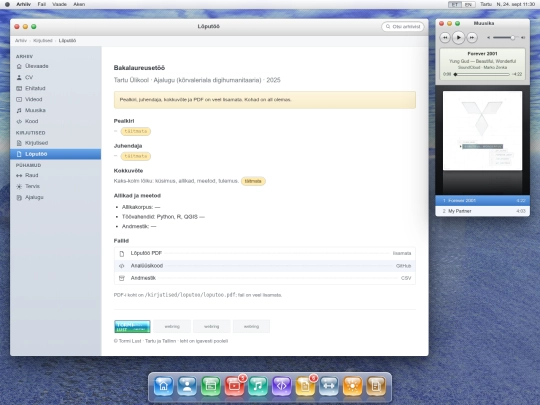Click the Apple logo in menu bar
Viewport: 540px width, 405px height.
(x=7, y=4)
